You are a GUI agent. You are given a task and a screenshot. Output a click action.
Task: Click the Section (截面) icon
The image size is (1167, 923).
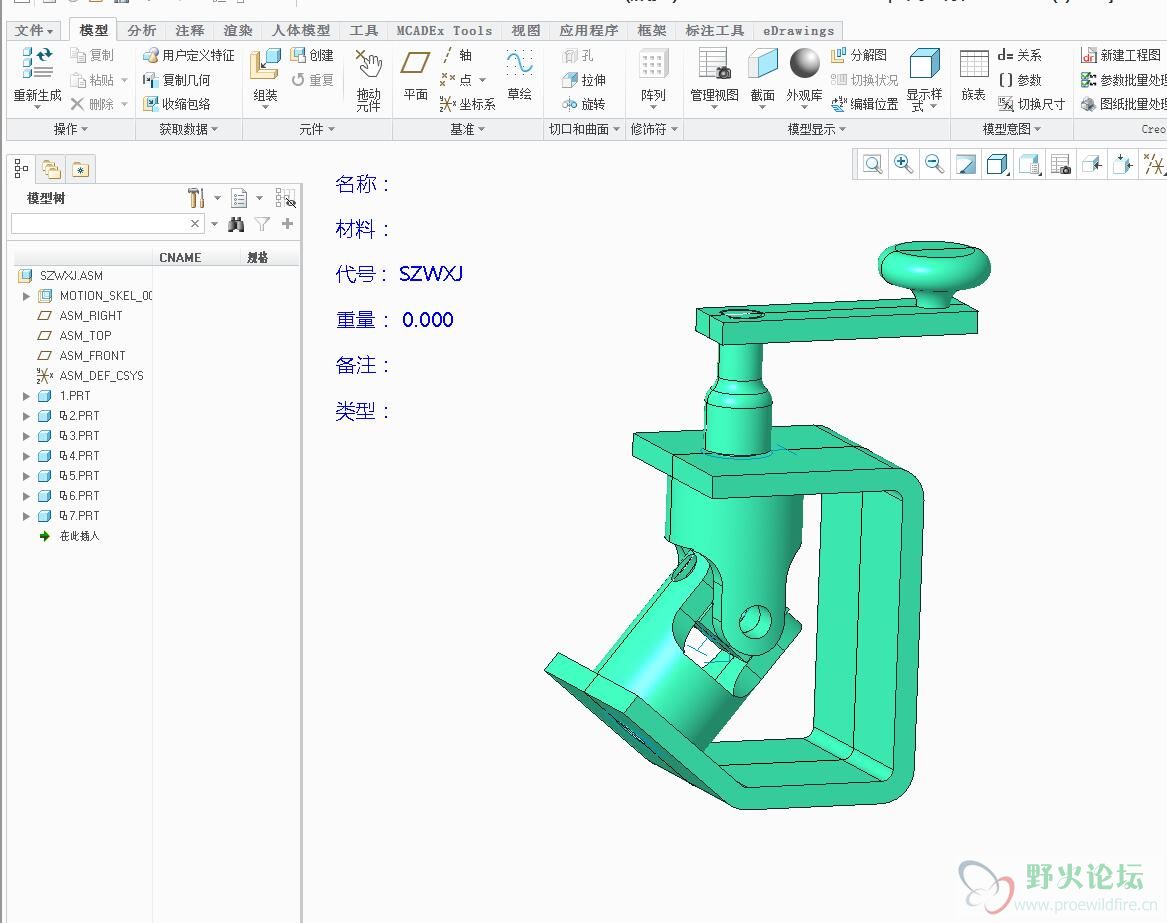click(x=762, y=74)
